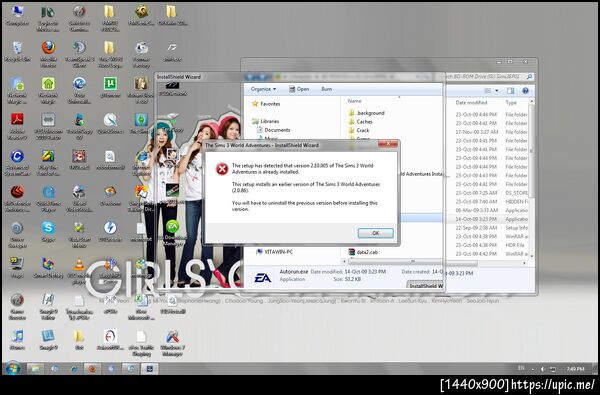Open the Organize dropdown in Explorer

pyautogui.click(x=263, y=89)
